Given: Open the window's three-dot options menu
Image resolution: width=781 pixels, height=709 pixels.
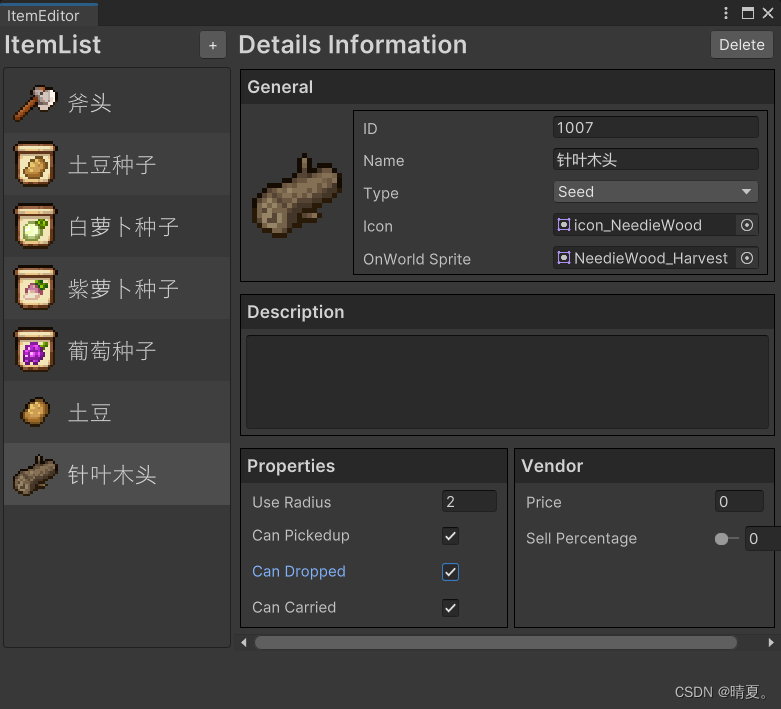Looking at the screenshot, I should point(727,13).
